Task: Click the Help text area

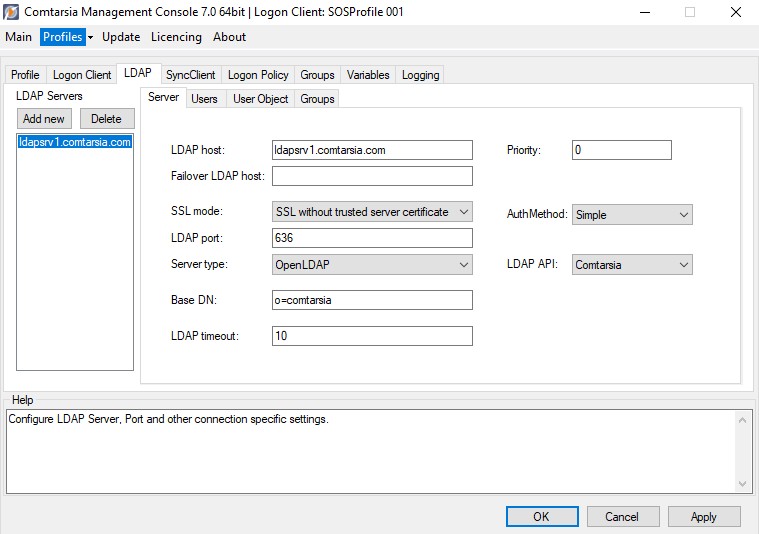Action: [371, 452]
